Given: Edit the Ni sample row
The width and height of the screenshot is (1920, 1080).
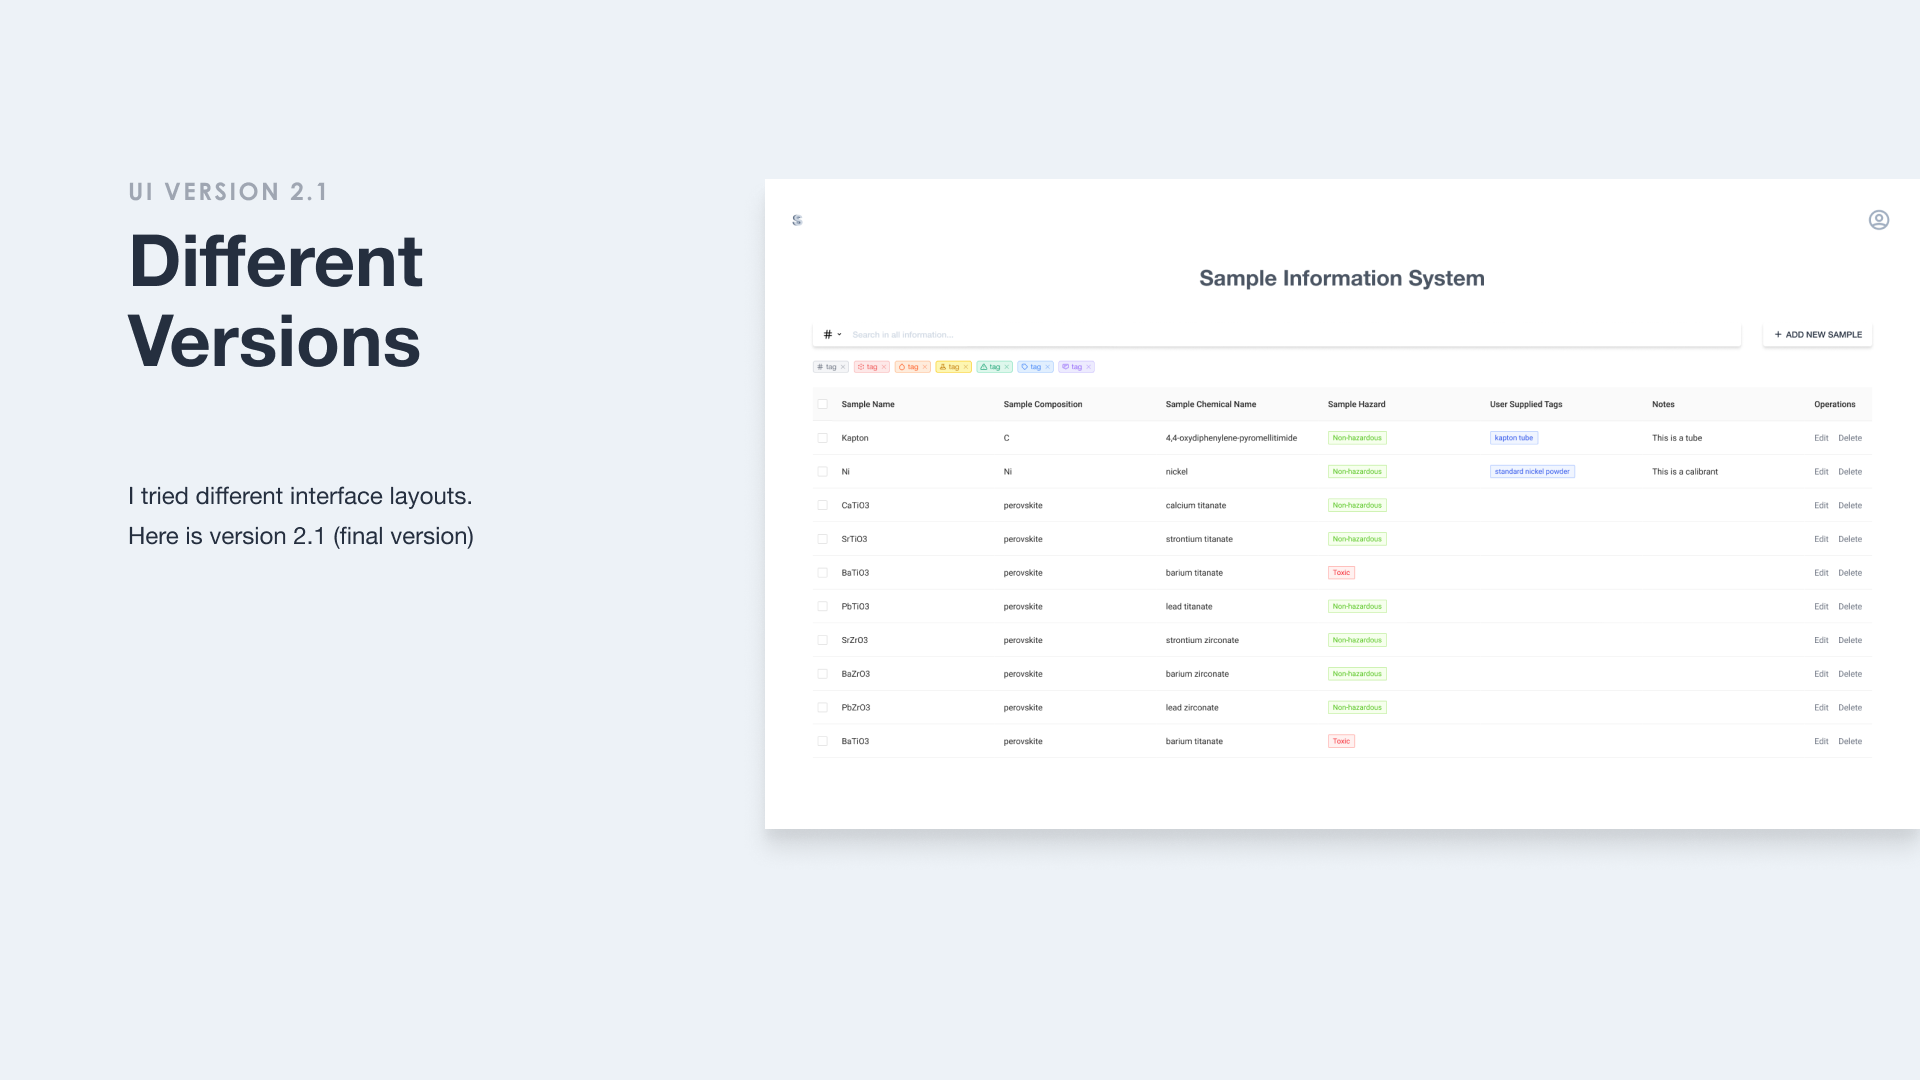Looking at the screenshot, I should coord(1820,472).
